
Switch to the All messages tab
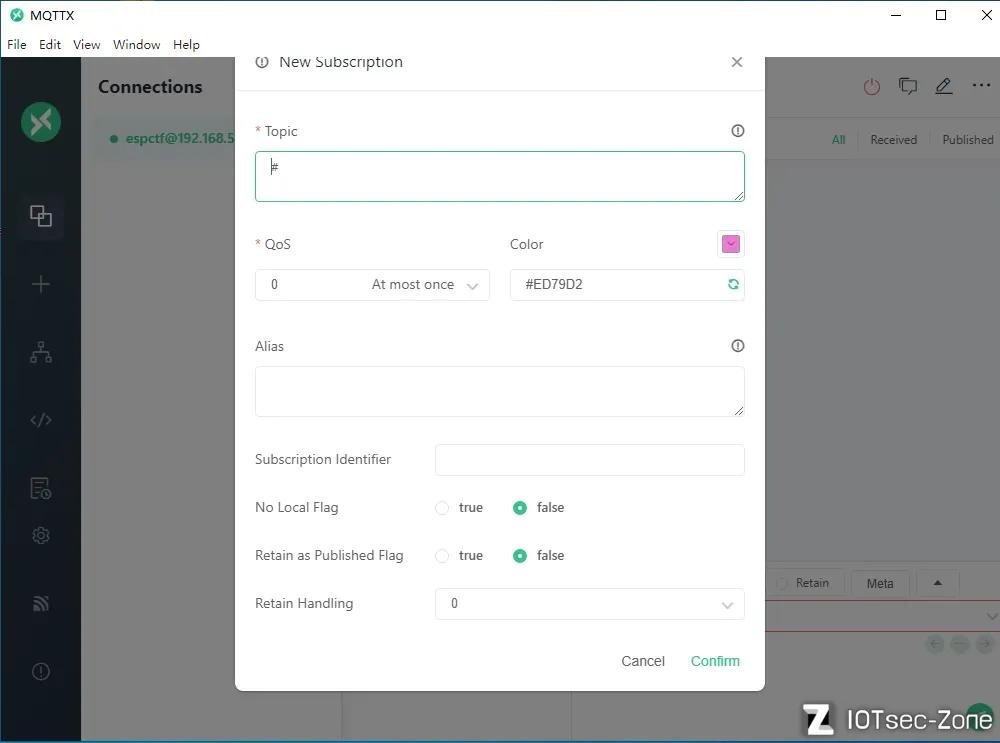(x=839, y=140)
